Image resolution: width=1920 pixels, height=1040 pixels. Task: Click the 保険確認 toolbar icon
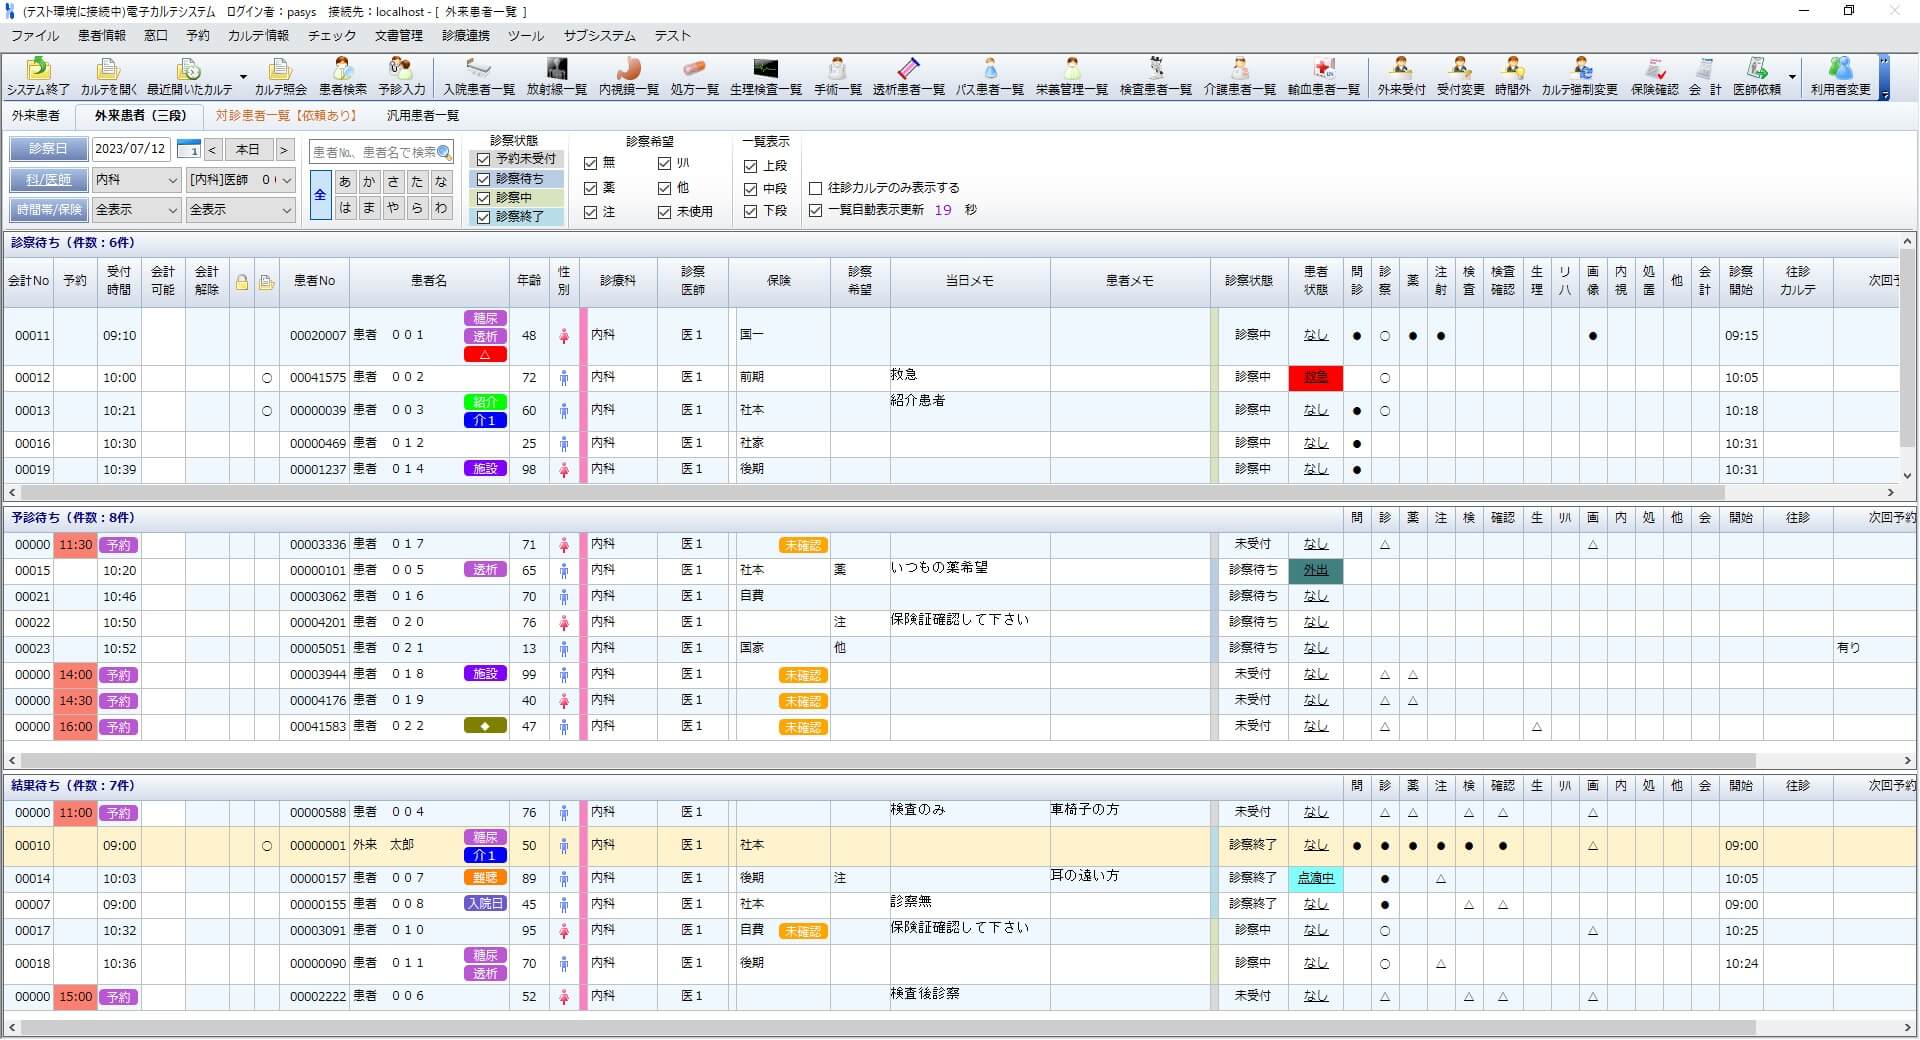pyautogui.click(x=1654, y=77)
